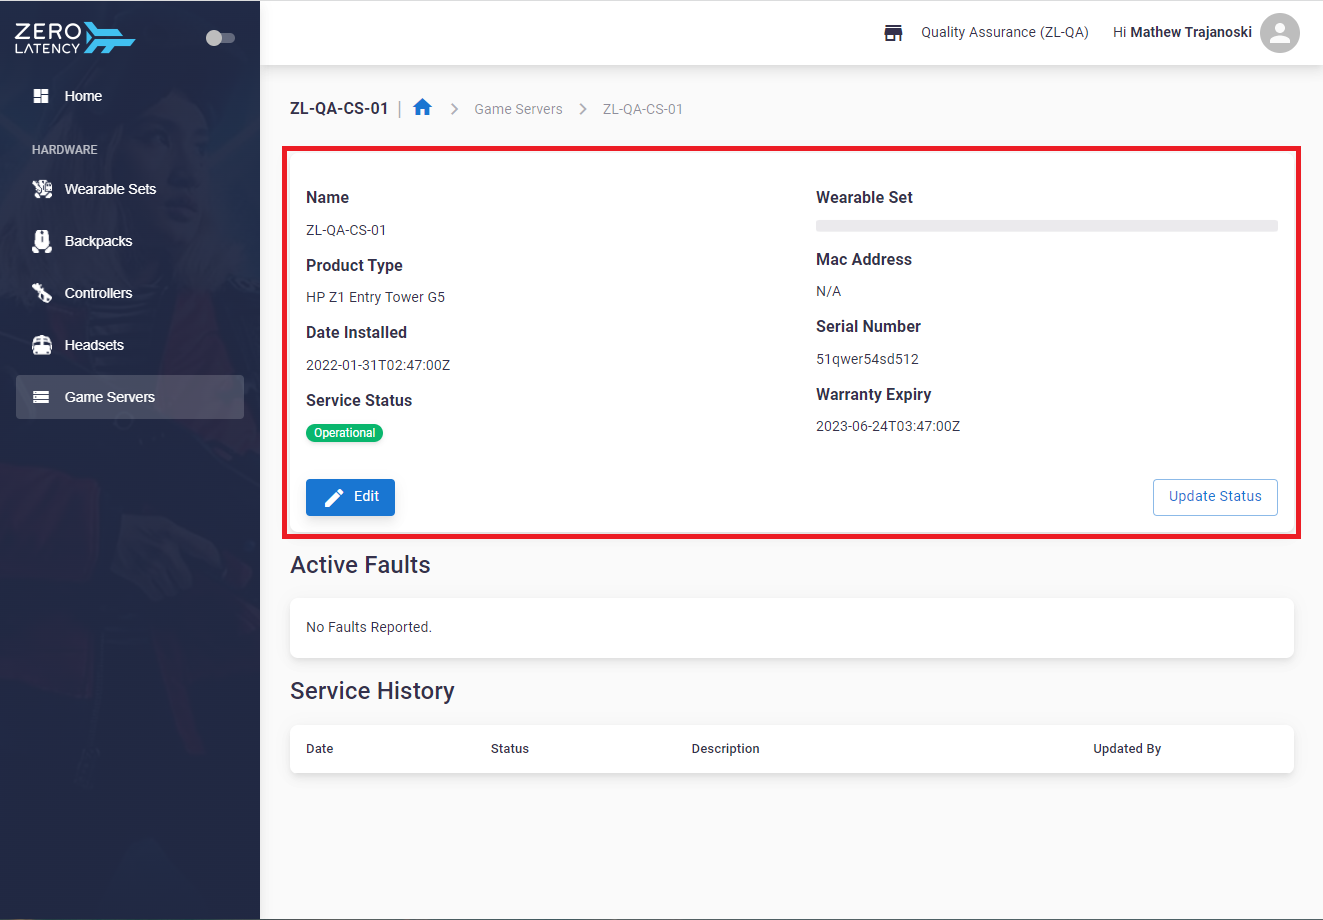Screen dimensions: 1323x920
Task: Click the user avatar icon
Action: pyautogui.click(x=1280, y=33)
